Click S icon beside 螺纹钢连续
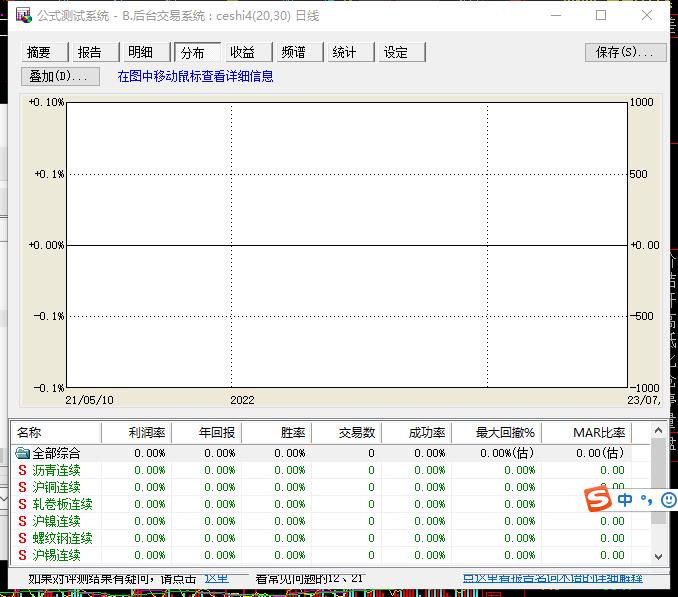Viewport: 678px width, 597px height. click(x=22, y=538)
